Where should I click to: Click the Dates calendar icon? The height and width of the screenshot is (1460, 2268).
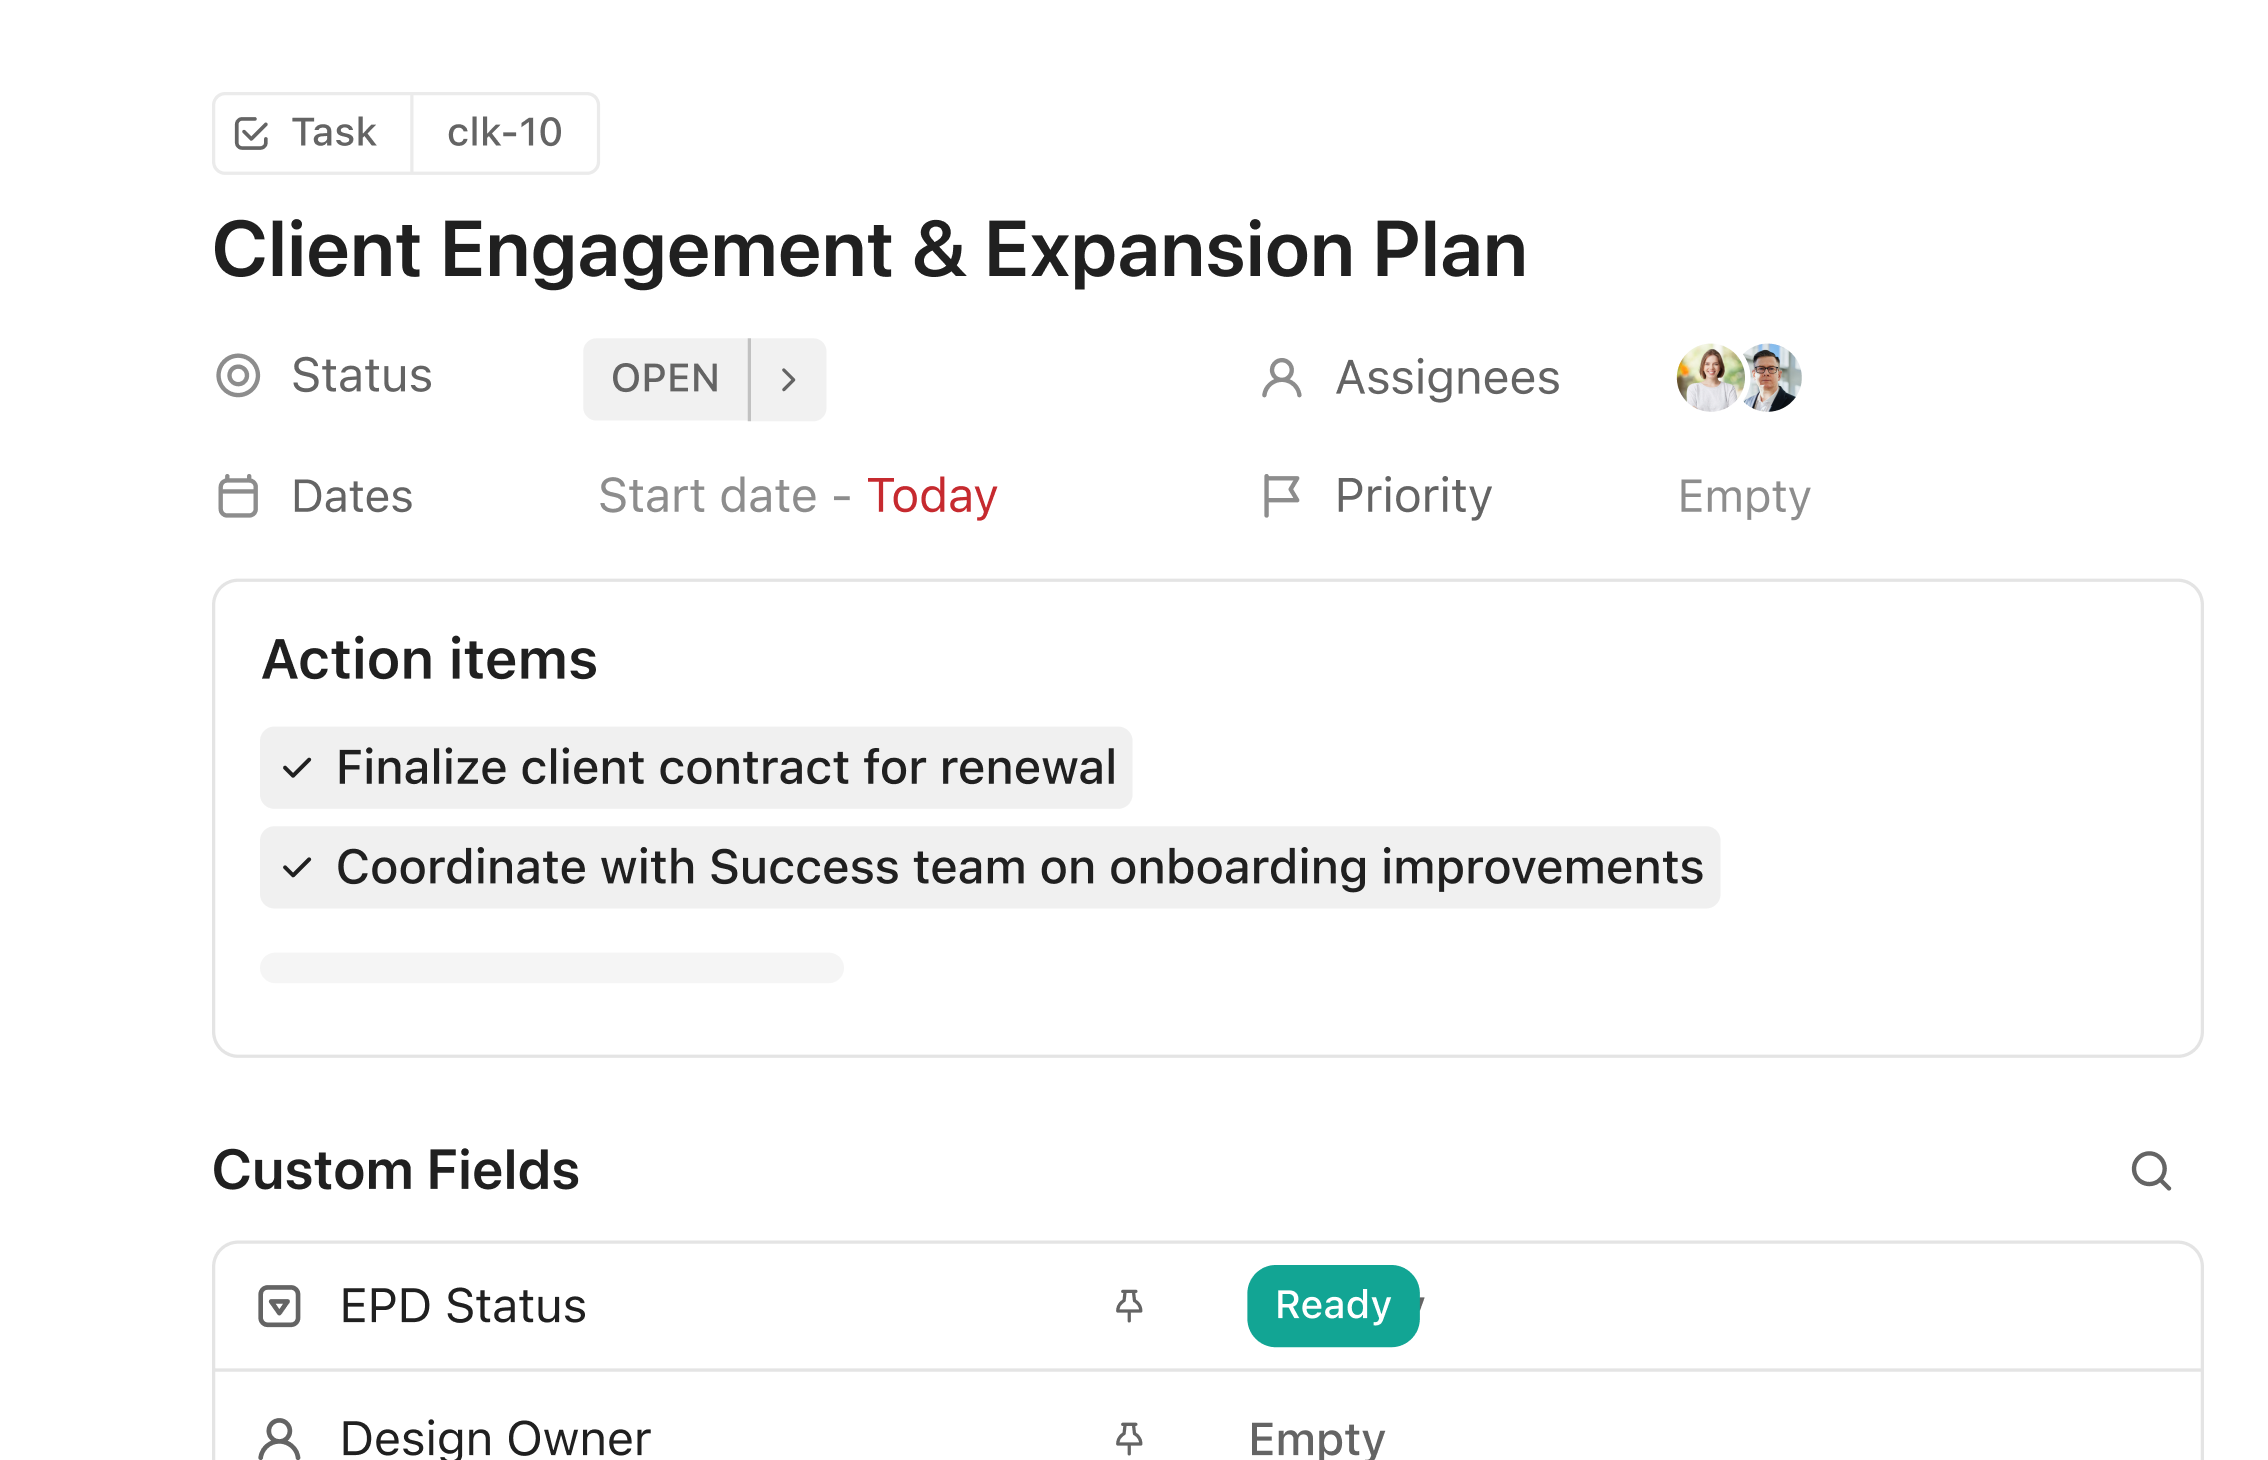point(238,496)
